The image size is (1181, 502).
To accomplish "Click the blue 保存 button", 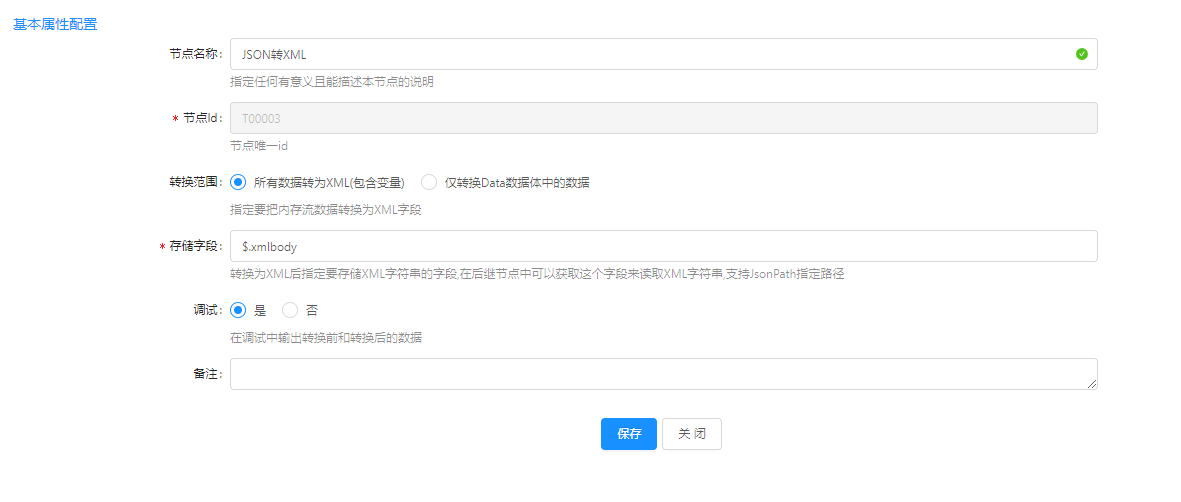I will click(628, 434).
